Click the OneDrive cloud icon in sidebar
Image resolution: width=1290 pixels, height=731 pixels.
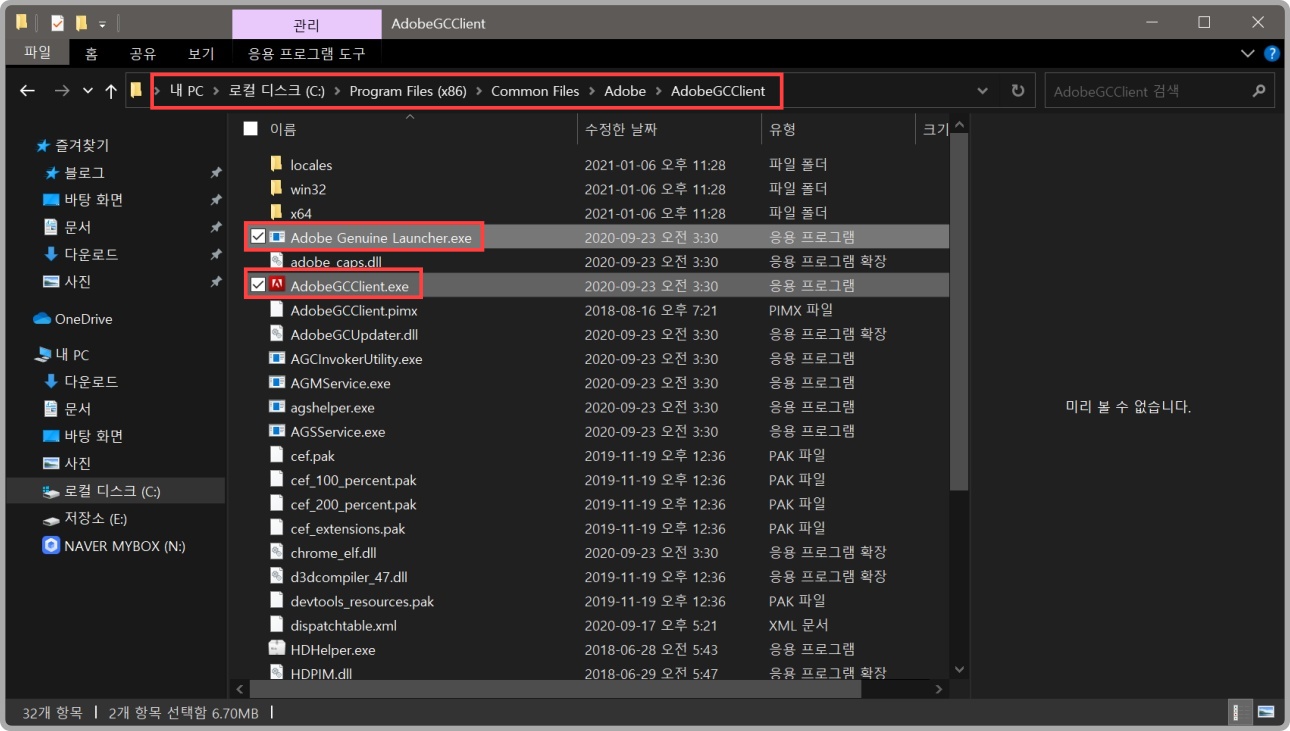pyautogui.click(x=42, y=319)
